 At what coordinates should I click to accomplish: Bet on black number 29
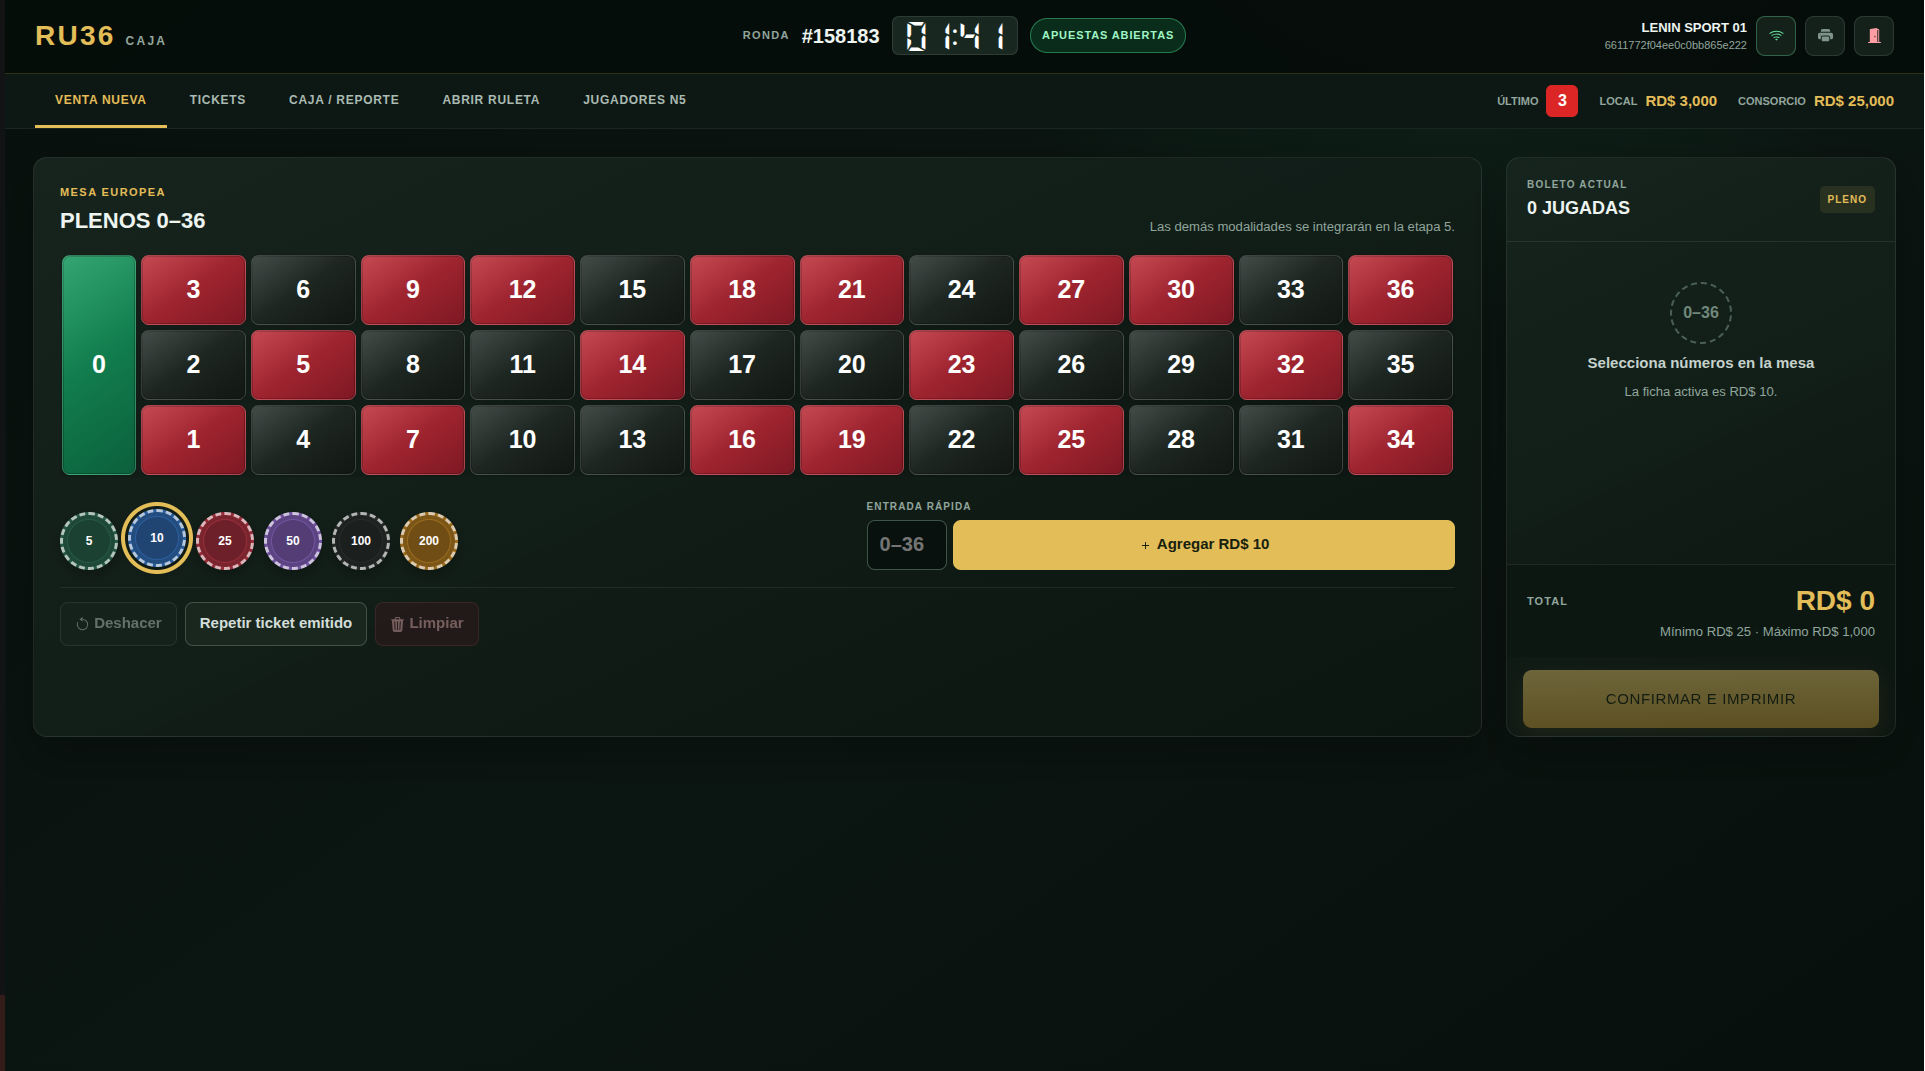point(1181,365)
